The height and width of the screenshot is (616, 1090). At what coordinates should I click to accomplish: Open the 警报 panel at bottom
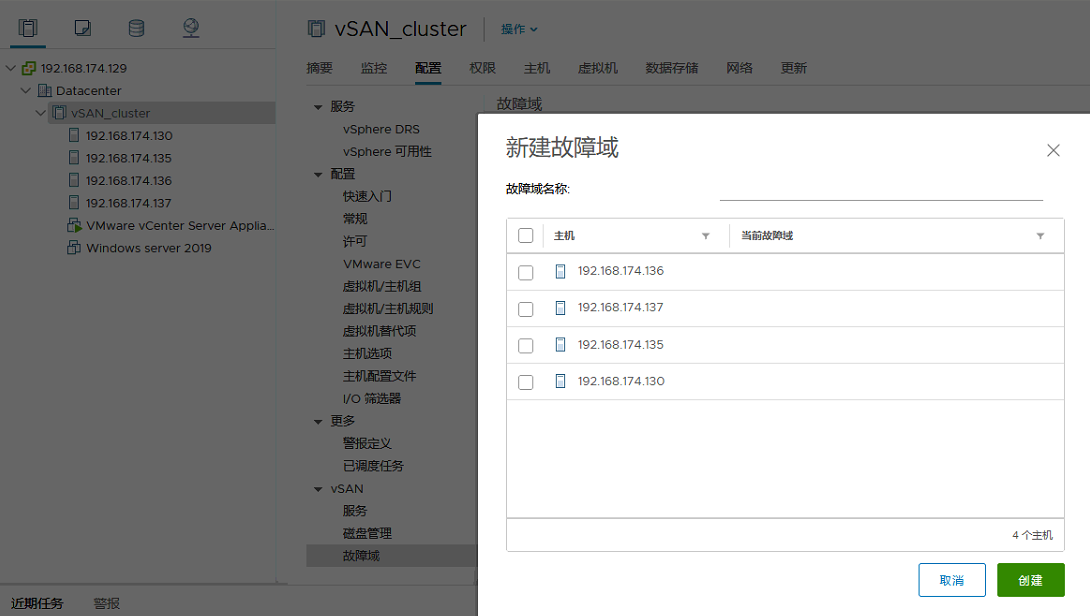[x=106, y=603]
